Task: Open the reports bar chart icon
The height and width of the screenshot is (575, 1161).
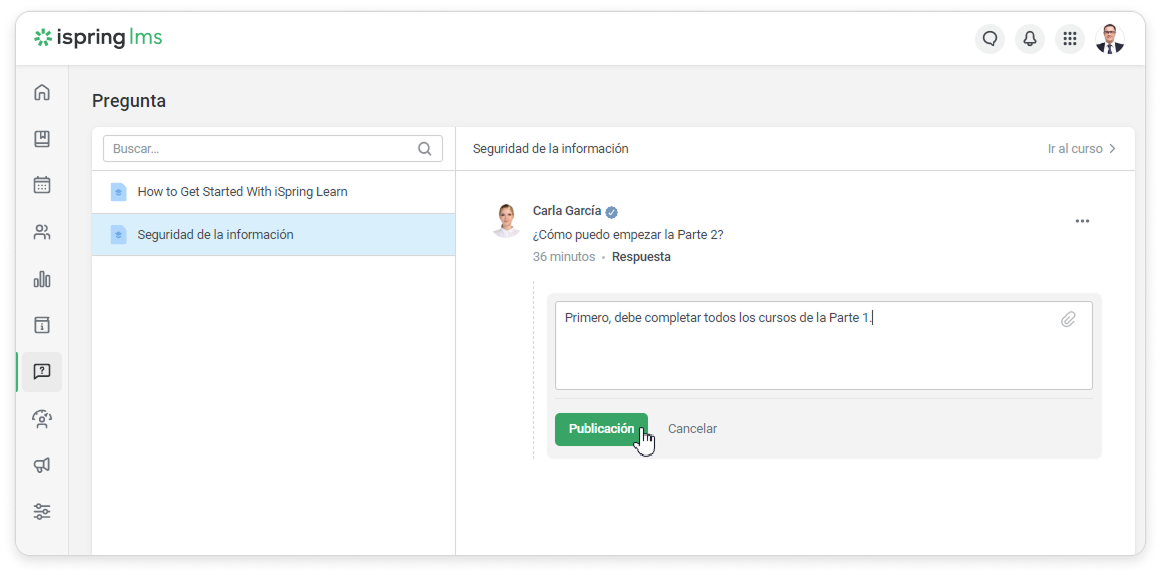Action: (x=42, y=279)
